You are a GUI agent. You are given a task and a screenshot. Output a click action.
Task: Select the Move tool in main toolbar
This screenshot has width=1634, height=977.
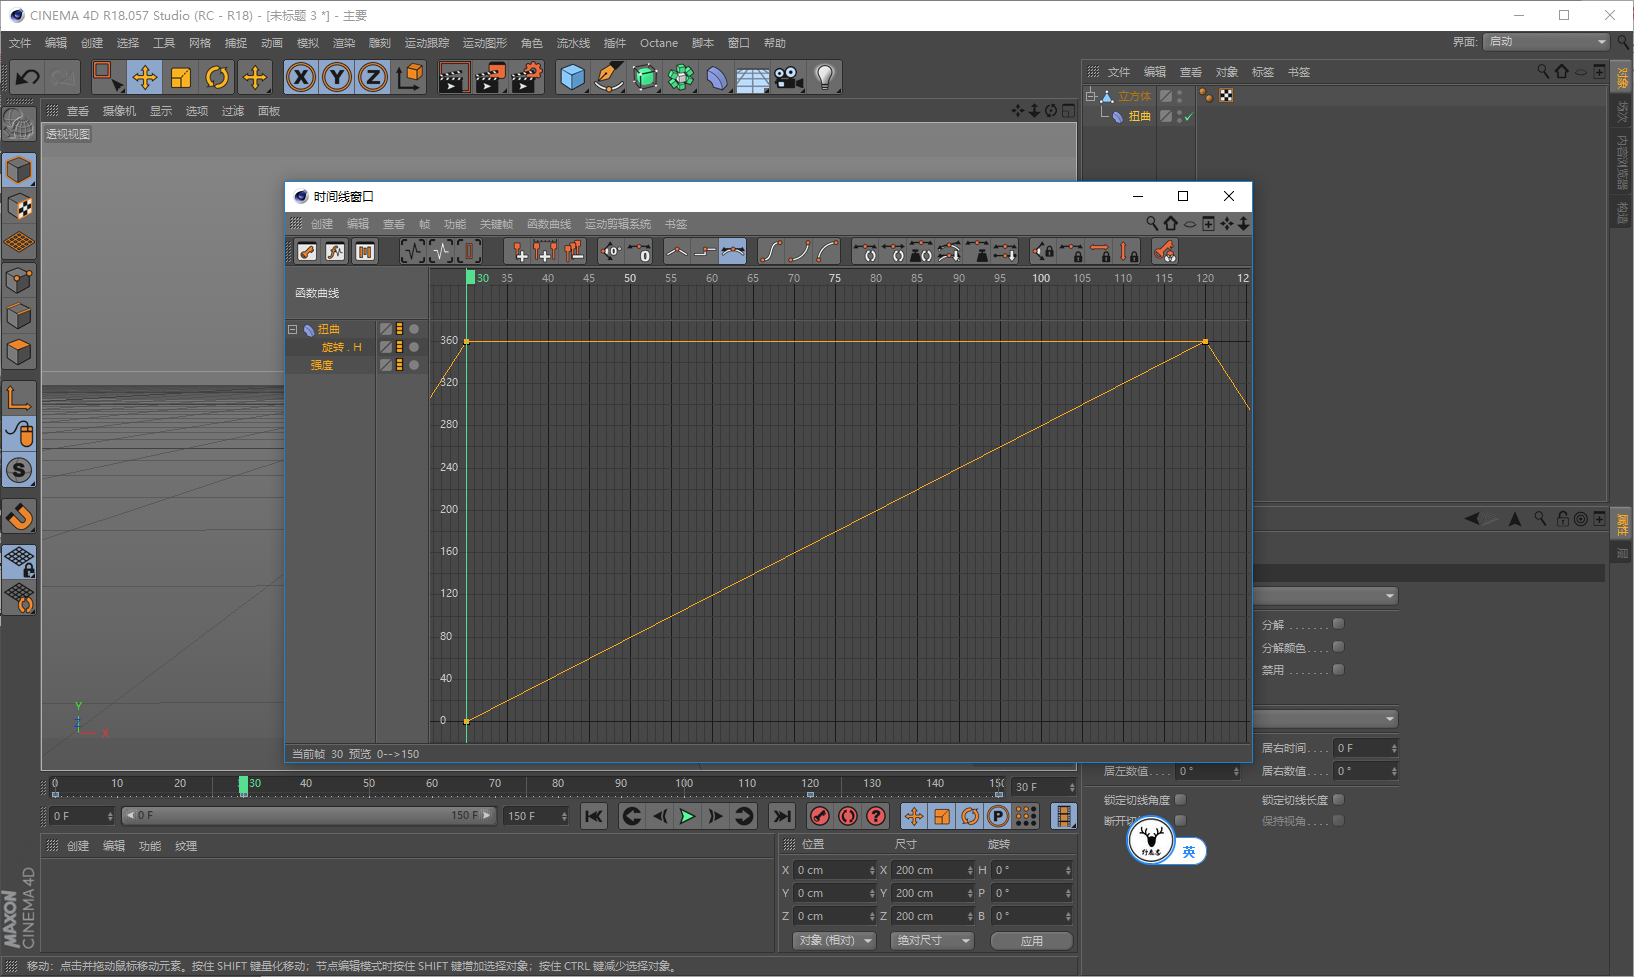(x=144, y=77)
